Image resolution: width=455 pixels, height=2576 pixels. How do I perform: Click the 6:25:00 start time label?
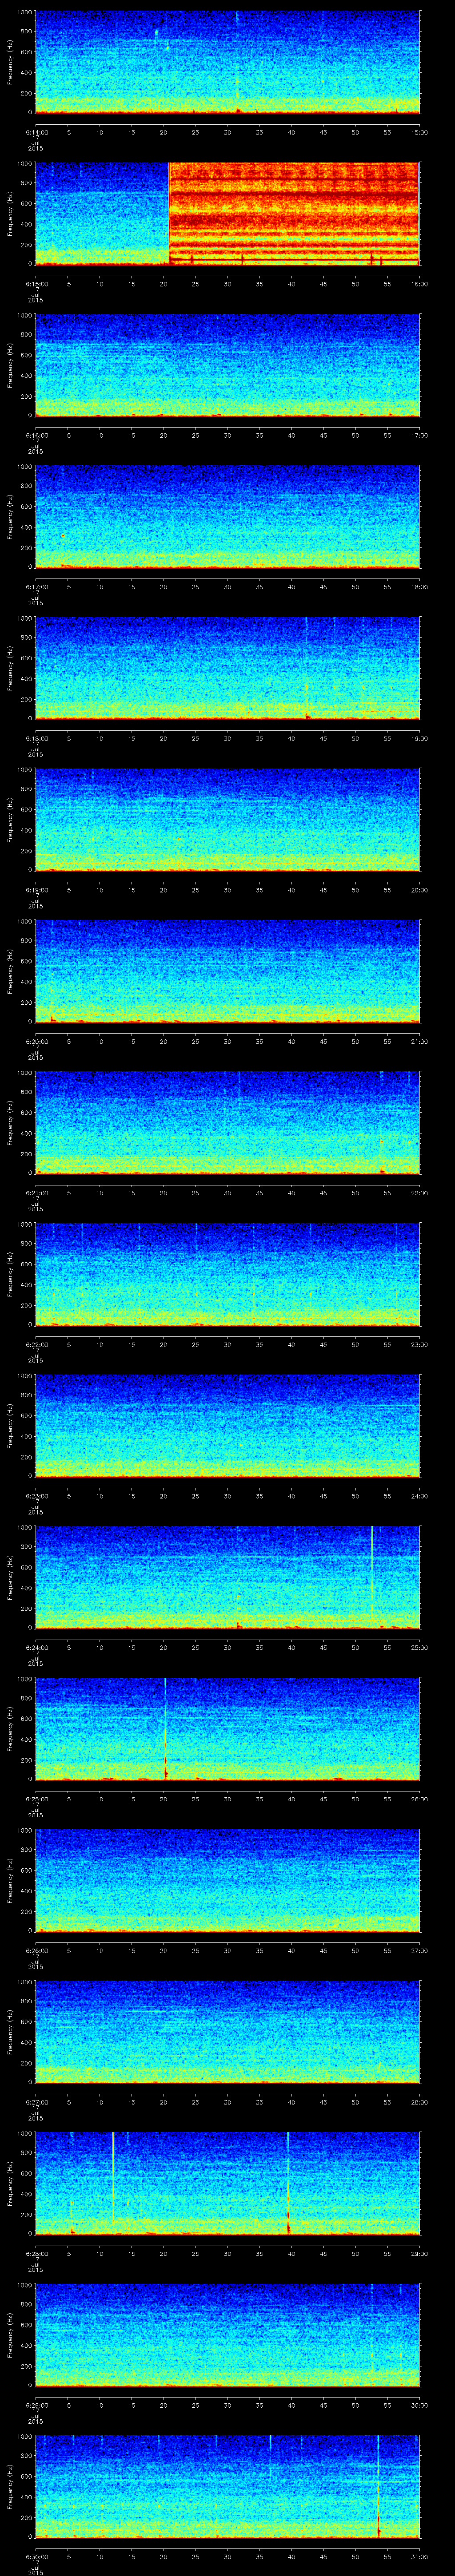coord(36,1799)
